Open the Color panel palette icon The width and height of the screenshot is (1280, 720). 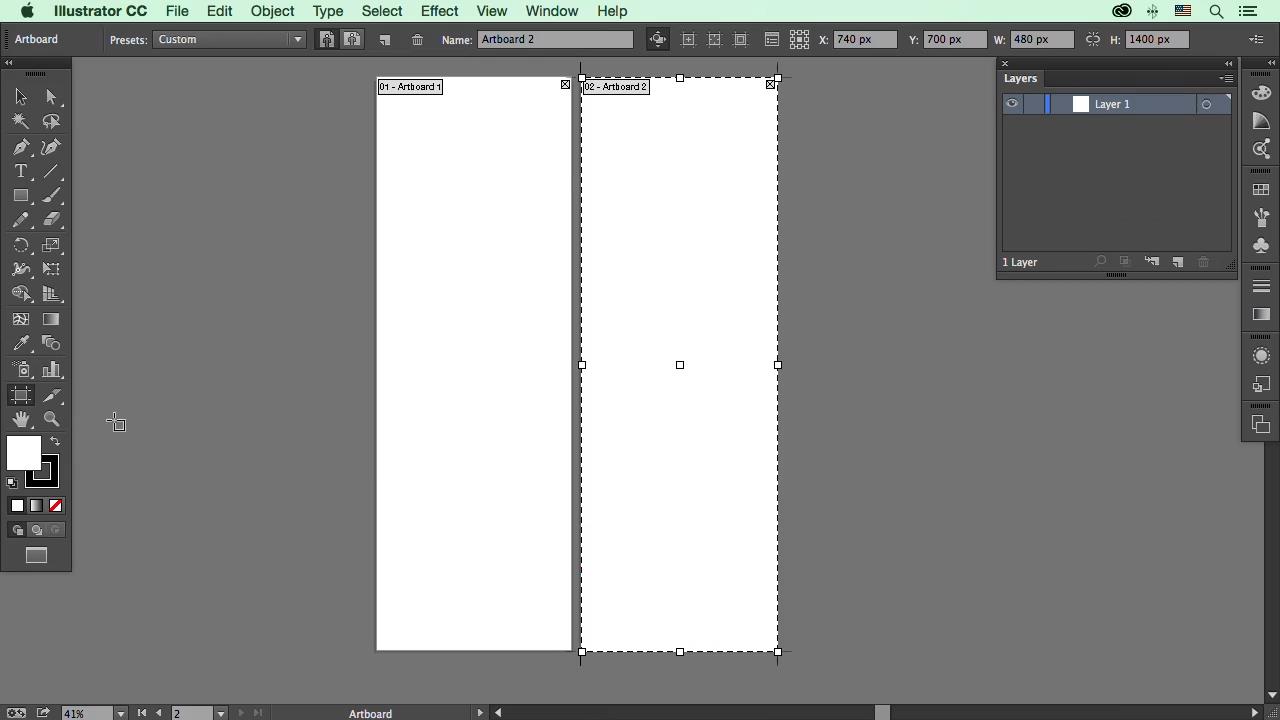coord(1261,93)
